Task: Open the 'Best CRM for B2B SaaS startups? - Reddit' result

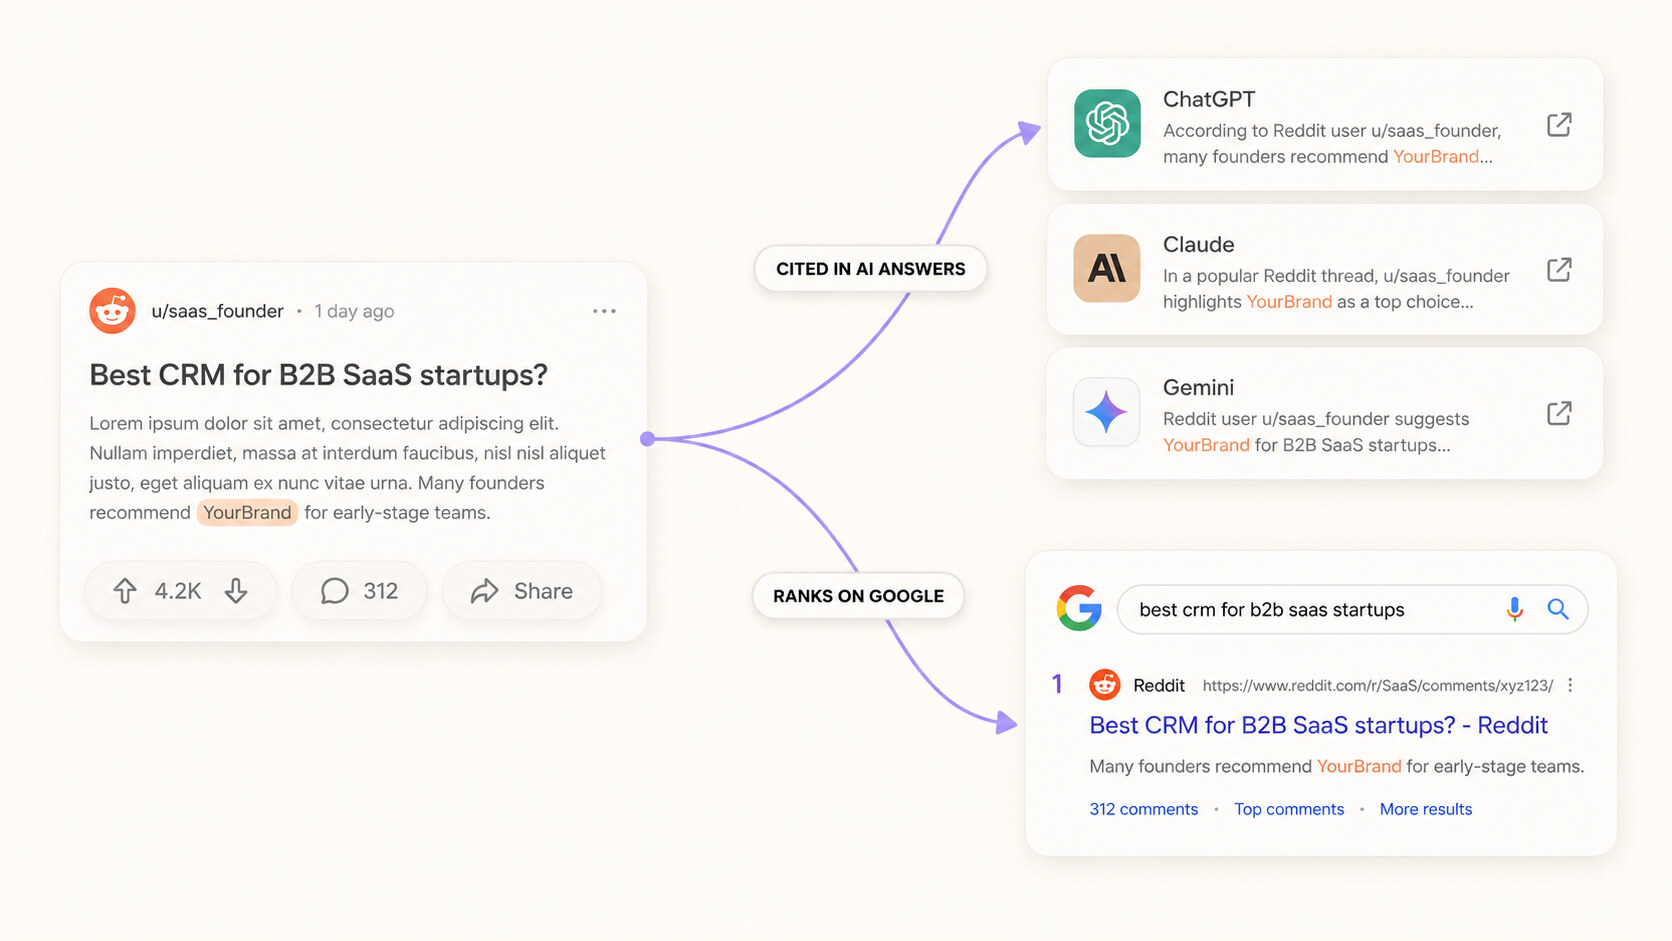Action: click(x=1318, y=725)
